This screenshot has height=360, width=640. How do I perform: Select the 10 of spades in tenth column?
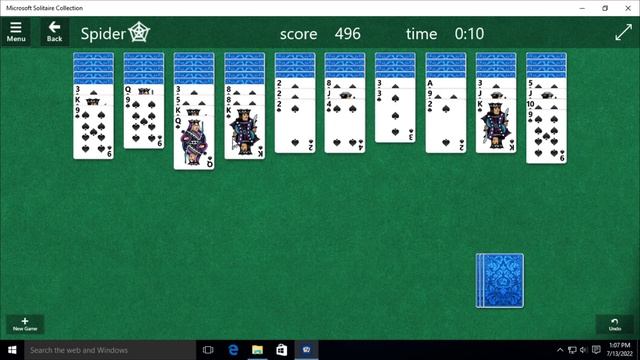click(546, 105)
